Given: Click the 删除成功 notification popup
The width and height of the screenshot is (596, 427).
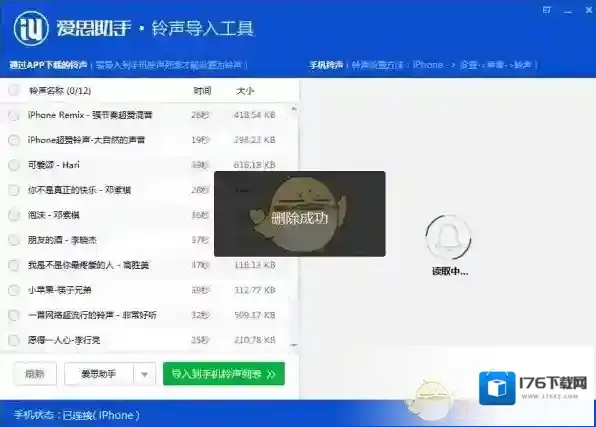Looking at the screenshot, I should (300, 214).
